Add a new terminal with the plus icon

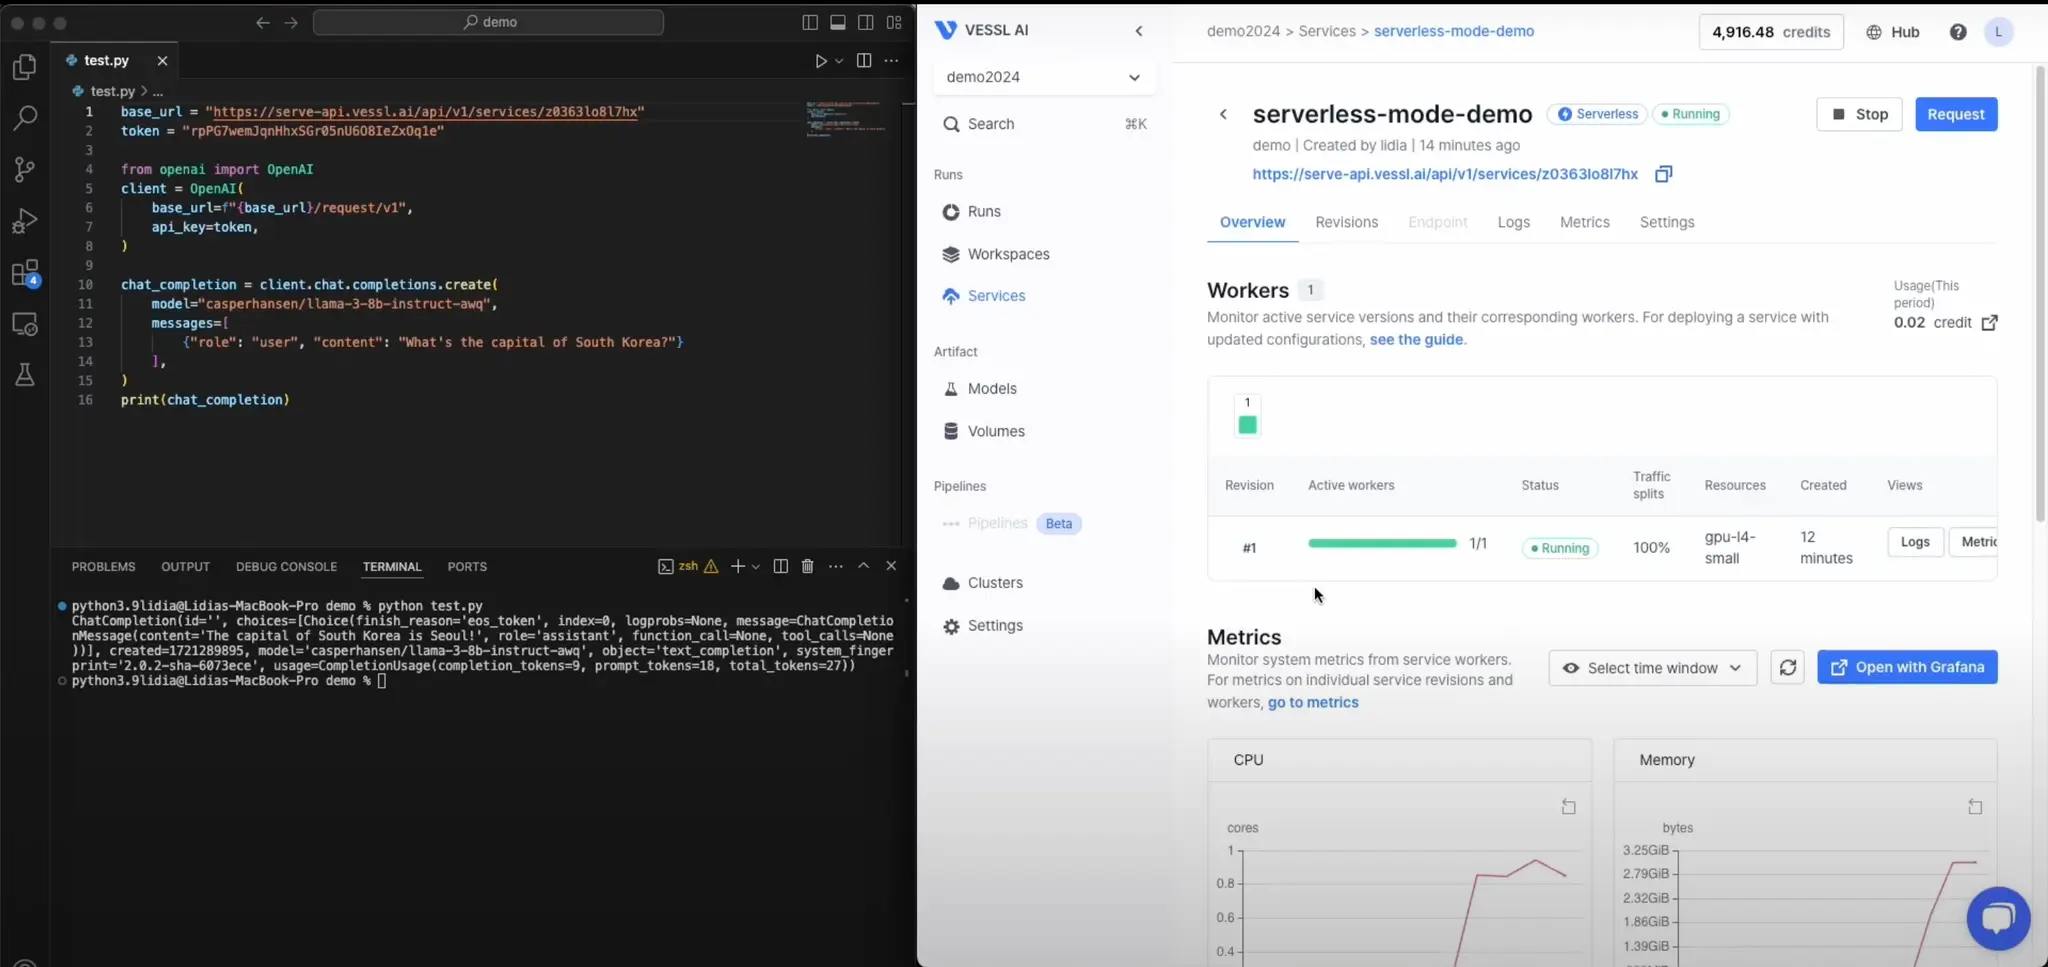tap(737, 566)
